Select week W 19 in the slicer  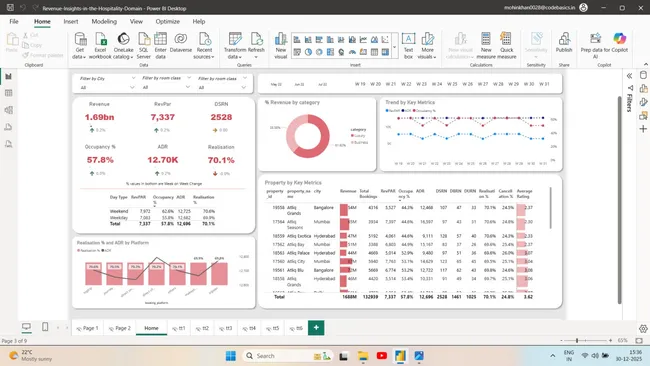(x=360, y=84)
